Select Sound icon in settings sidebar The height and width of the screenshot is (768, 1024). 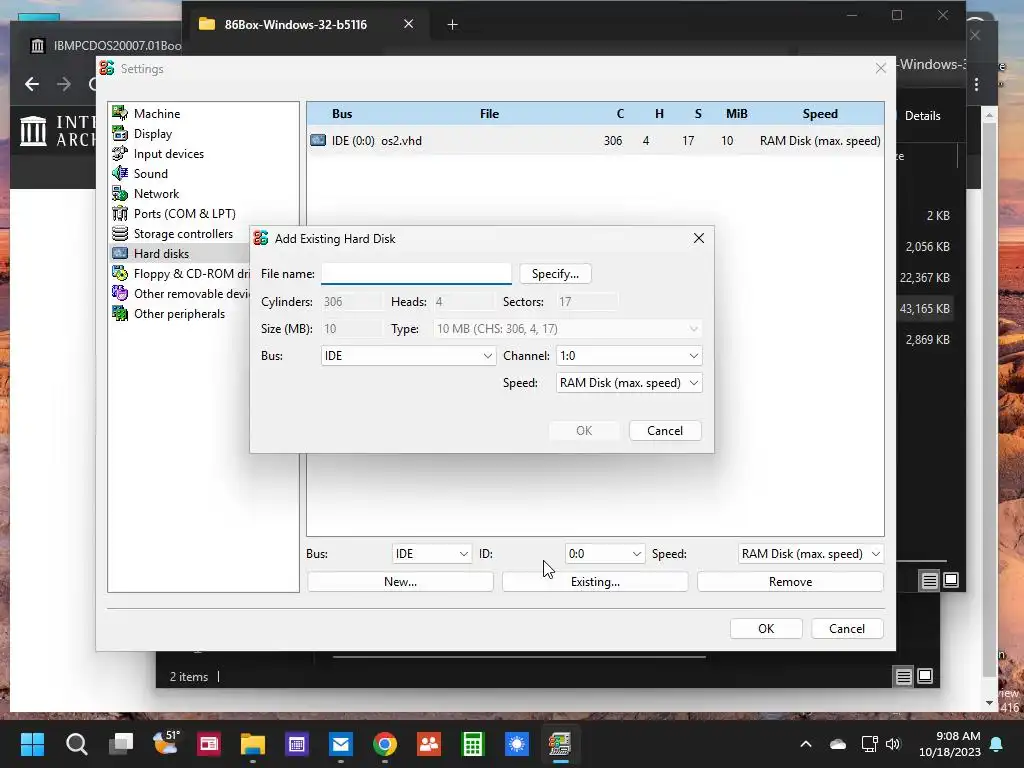(120, 173)
